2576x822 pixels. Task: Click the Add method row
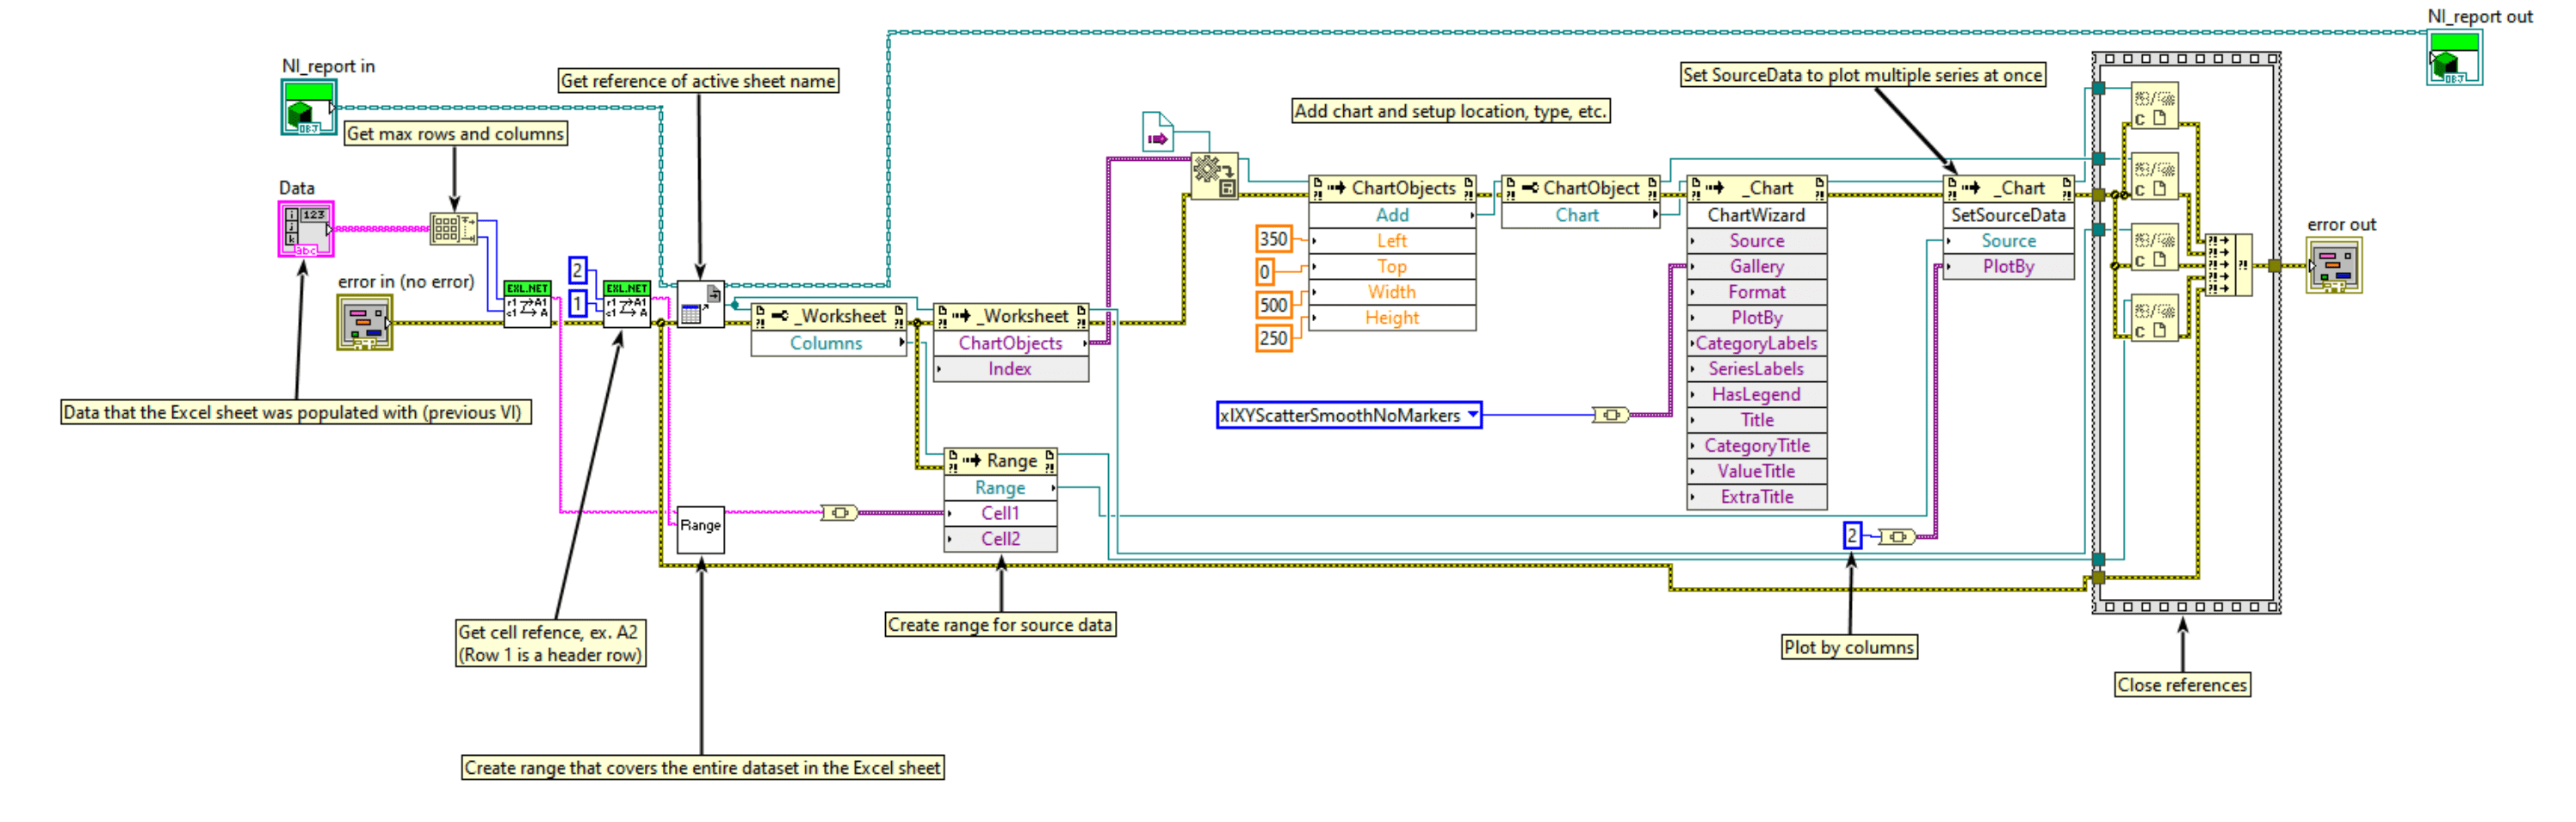click(x=1392, y=215)
